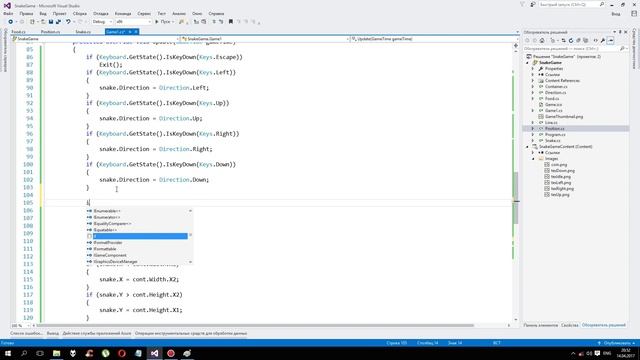Image resolution: width=640 pixels, height=360 pixels.
Task: Click the Collapse All icon in Solution Explorer
Action: tap(578, 40)
